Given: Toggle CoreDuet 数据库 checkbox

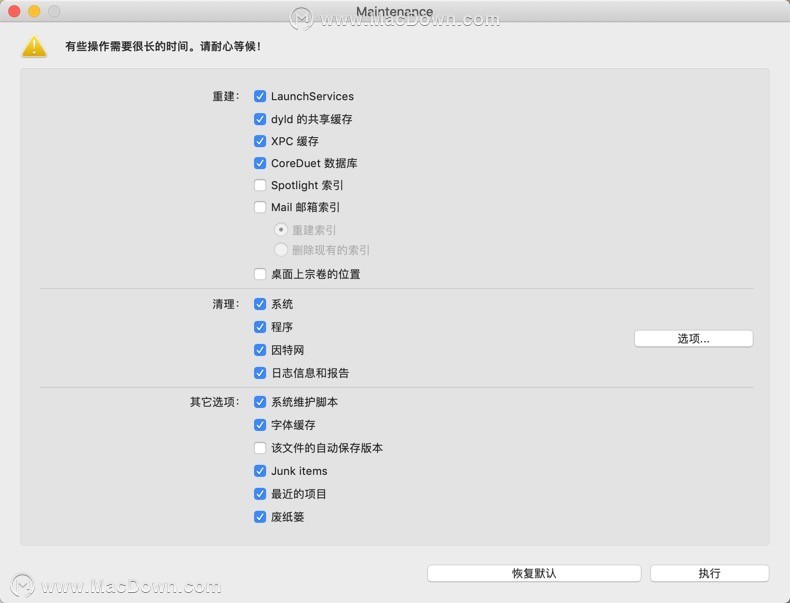Looking at the screenshot, I should tap(260, 163).
